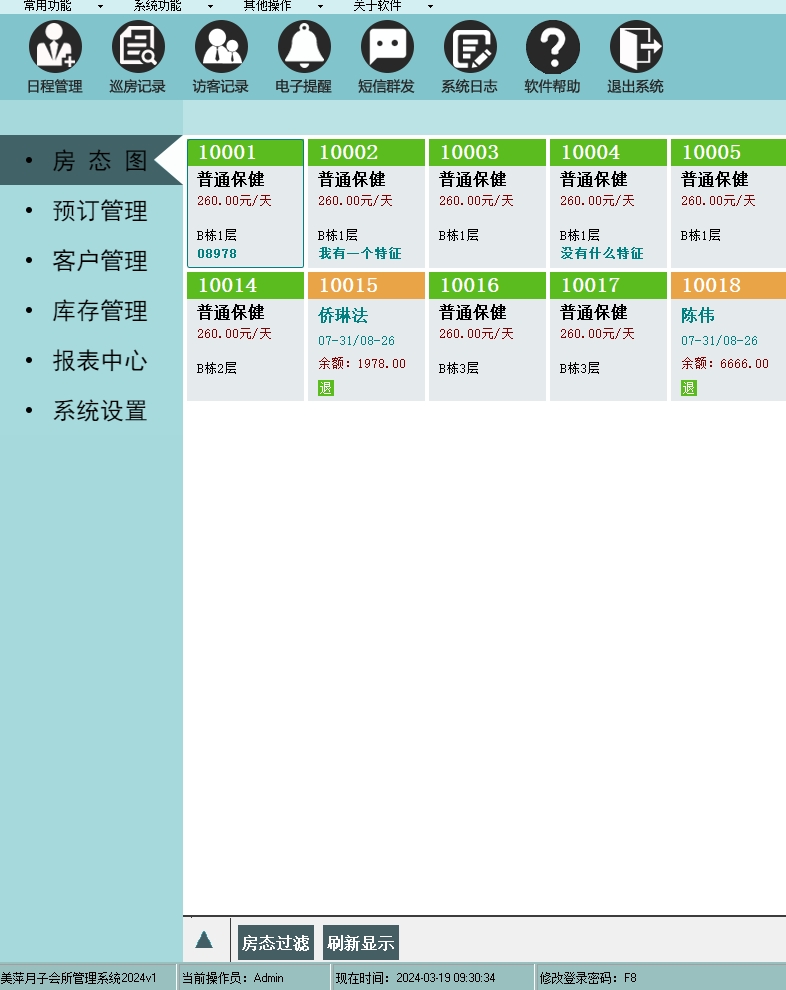Open the 关于软件 menu
Image resolution: width=786 pixels, height=990 pixels.
pyautogui.click(x=392, y=6)
